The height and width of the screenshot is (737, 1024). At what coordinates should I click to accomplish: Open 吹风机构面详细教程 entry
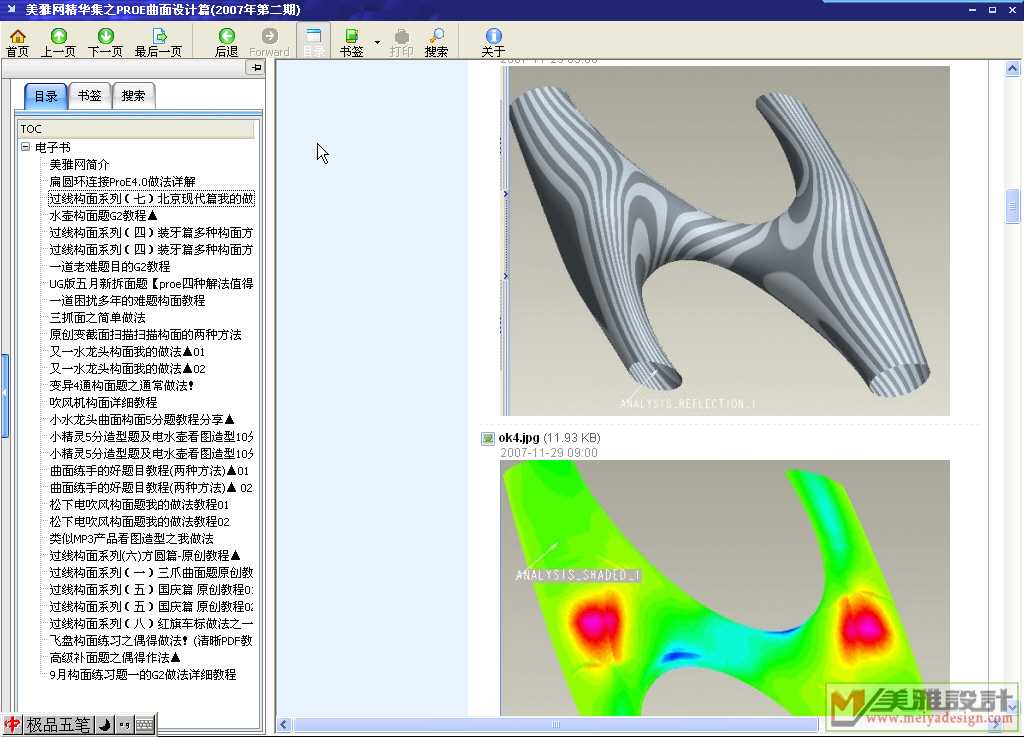pos(103,402)
